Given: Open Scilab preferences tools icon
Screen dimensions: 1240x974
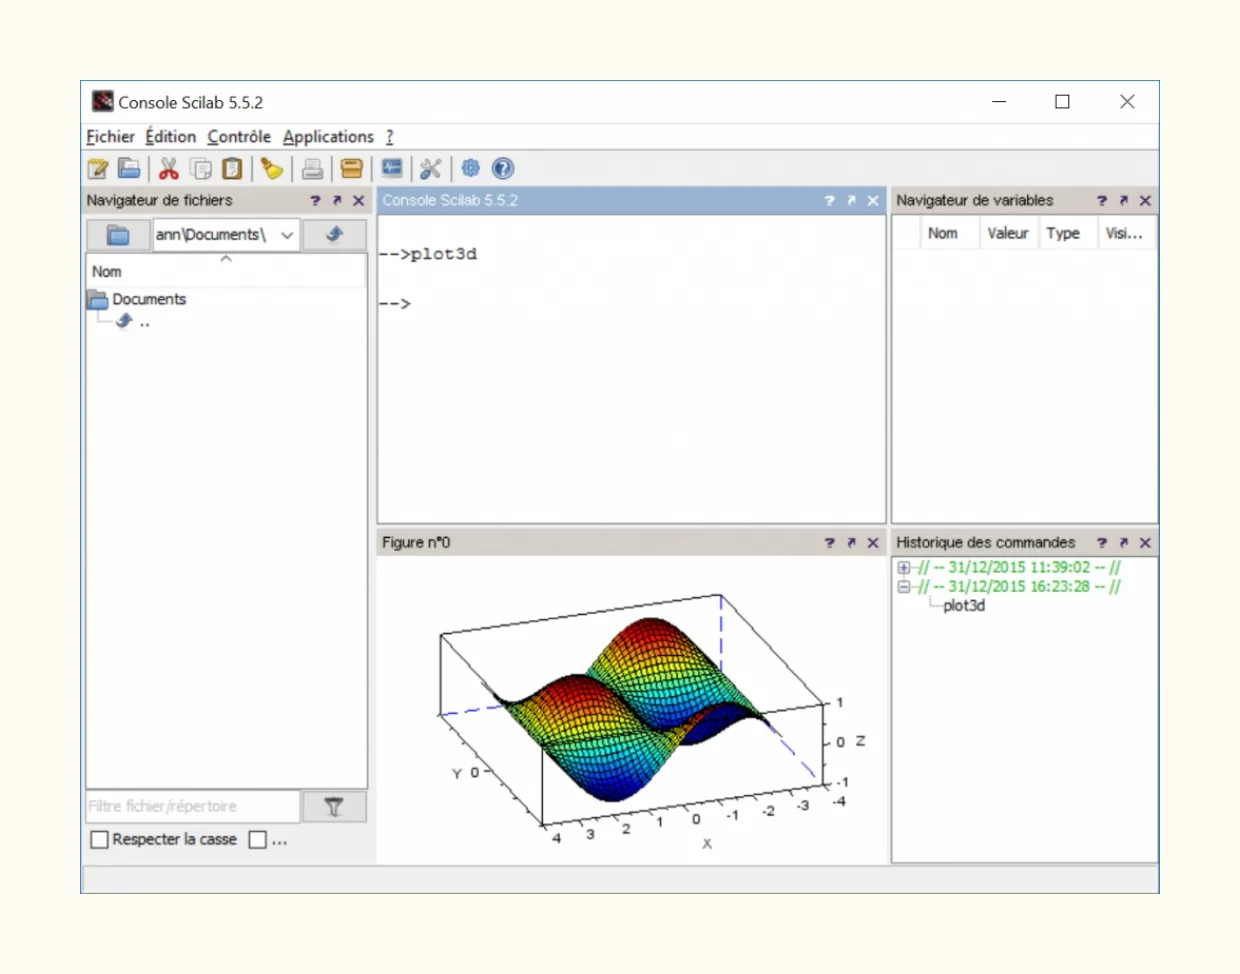Looking at the screenshot, I should pos(431,169).
